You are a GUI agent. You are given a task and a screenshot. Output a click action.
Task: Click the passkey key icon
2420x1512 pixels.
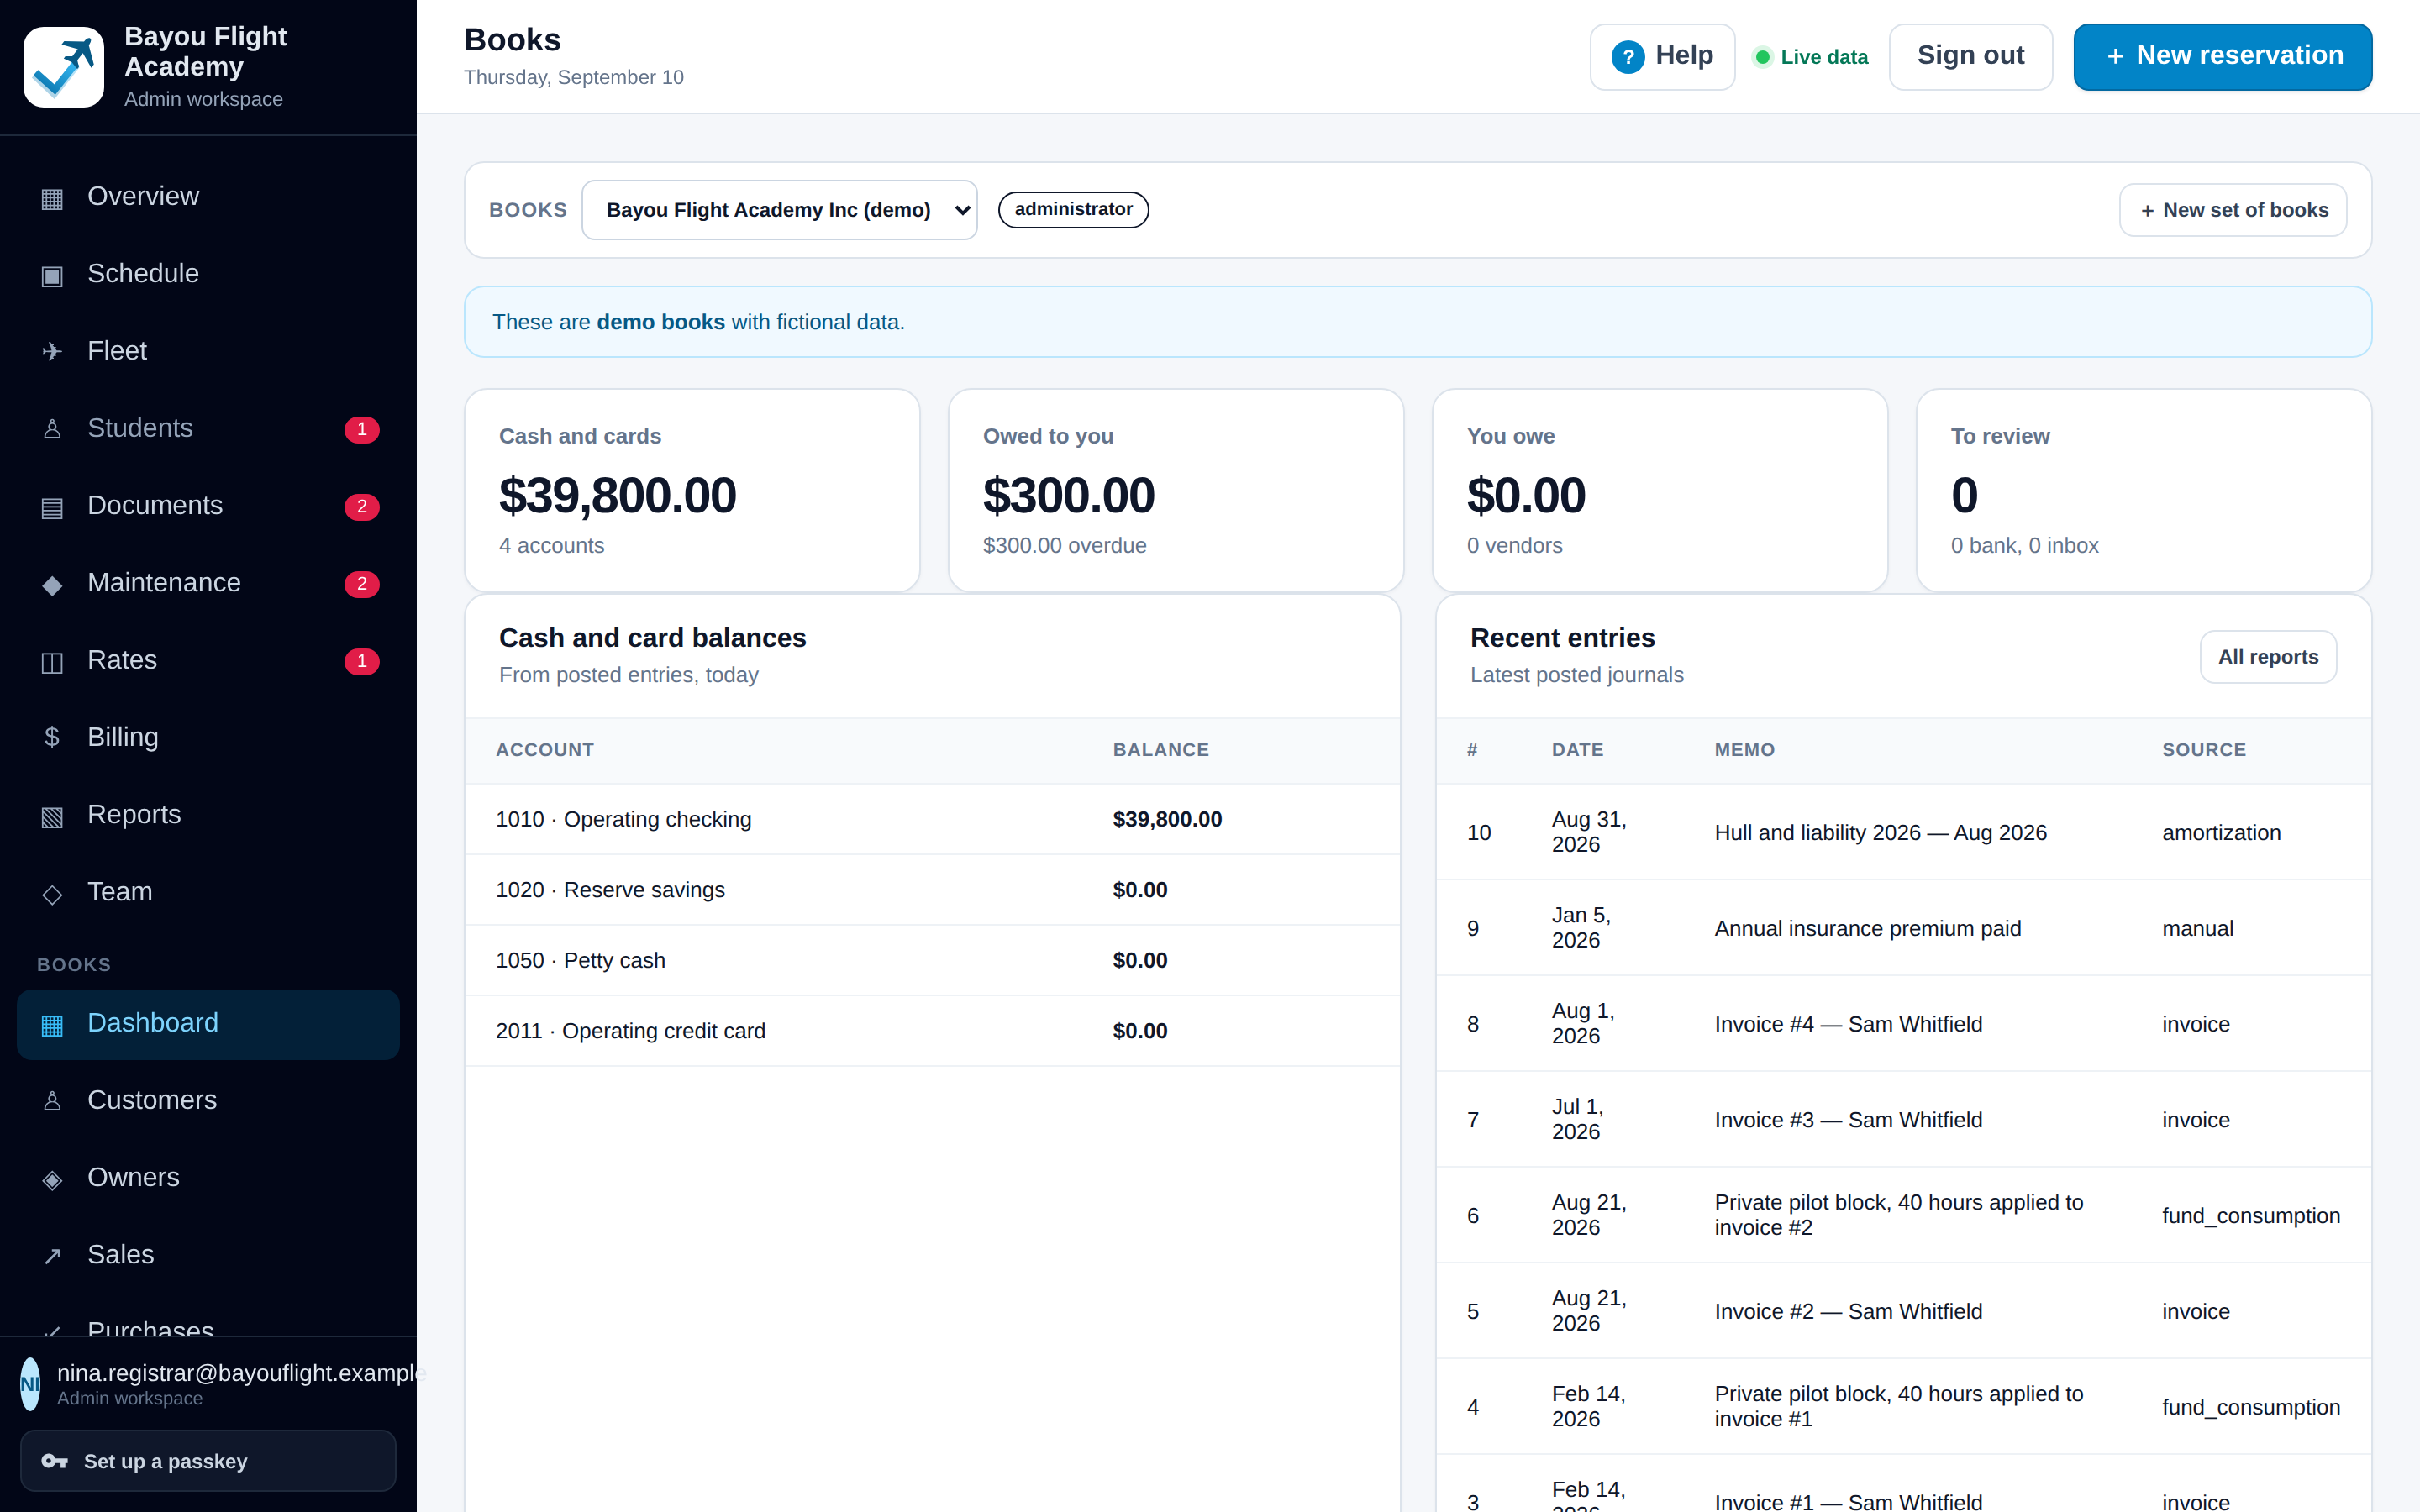[x=54, y=1461]
